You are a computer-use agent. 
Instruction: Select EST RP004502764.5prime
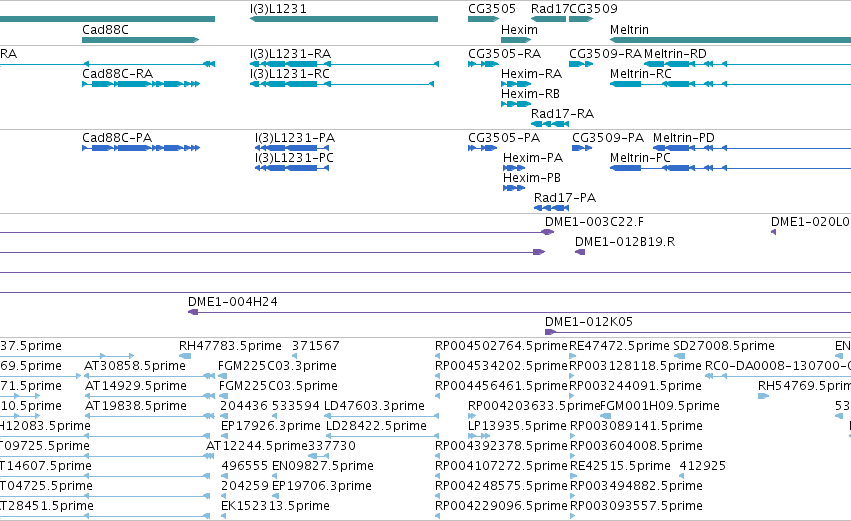(x=437, y=356)
